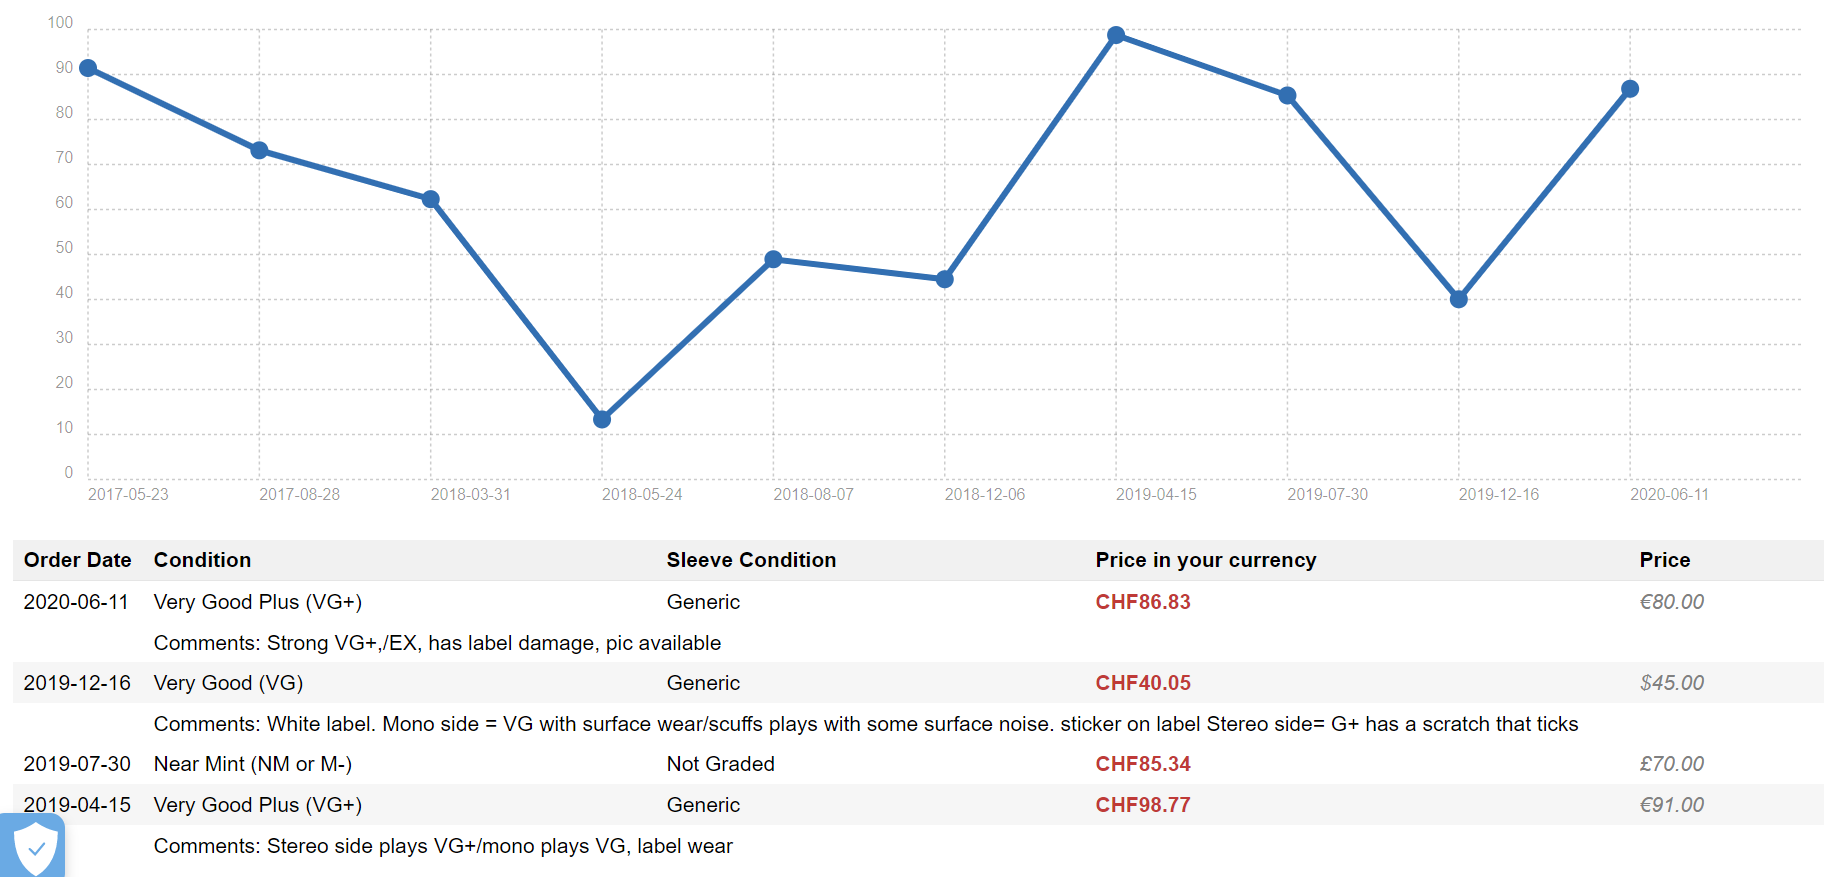Click the Price column header

point(1665,560)
